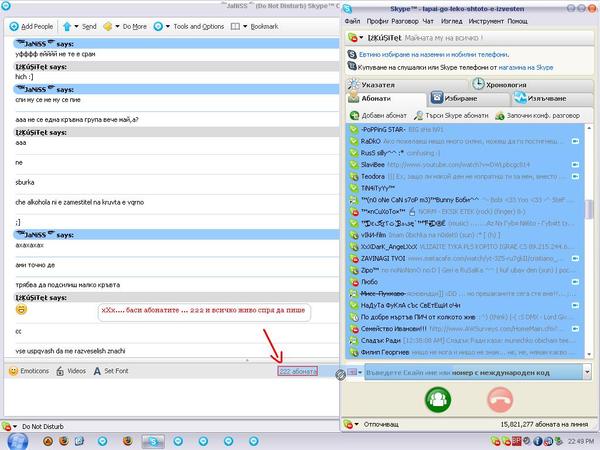Click the headset shop icon beside Купуване
Image resolution: width=600 pixels, height=450 pixels.
(352, 67)
